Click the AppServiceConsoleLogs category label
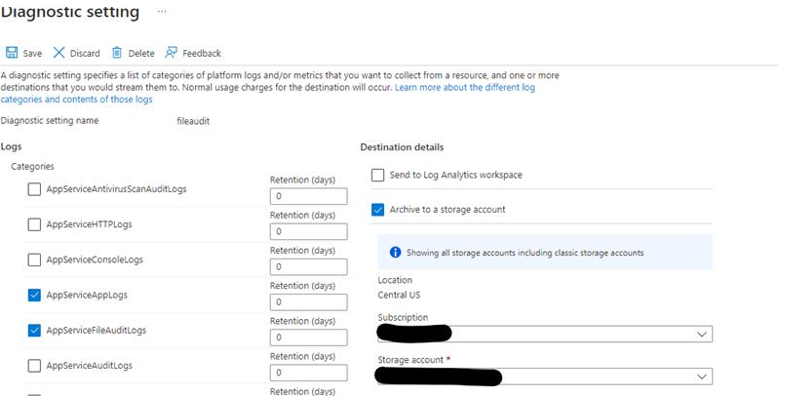This screenshot has height=410, width=798. click(95, 260)
